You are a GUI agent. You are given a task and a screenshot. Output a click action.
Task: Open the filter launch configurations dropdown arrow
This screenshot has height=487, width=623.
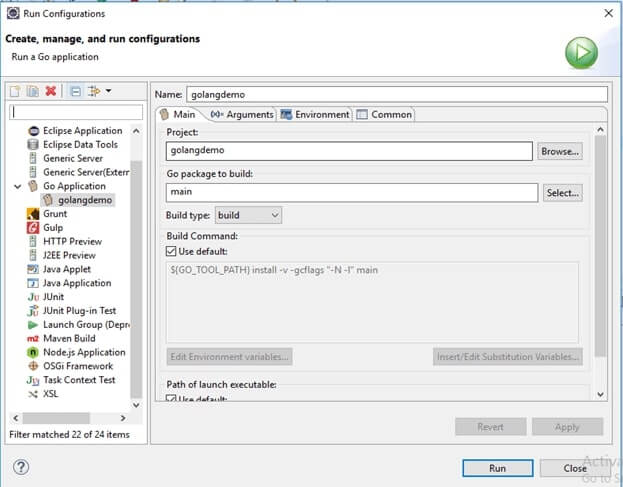pyautogui.click(x=108, y=91)
